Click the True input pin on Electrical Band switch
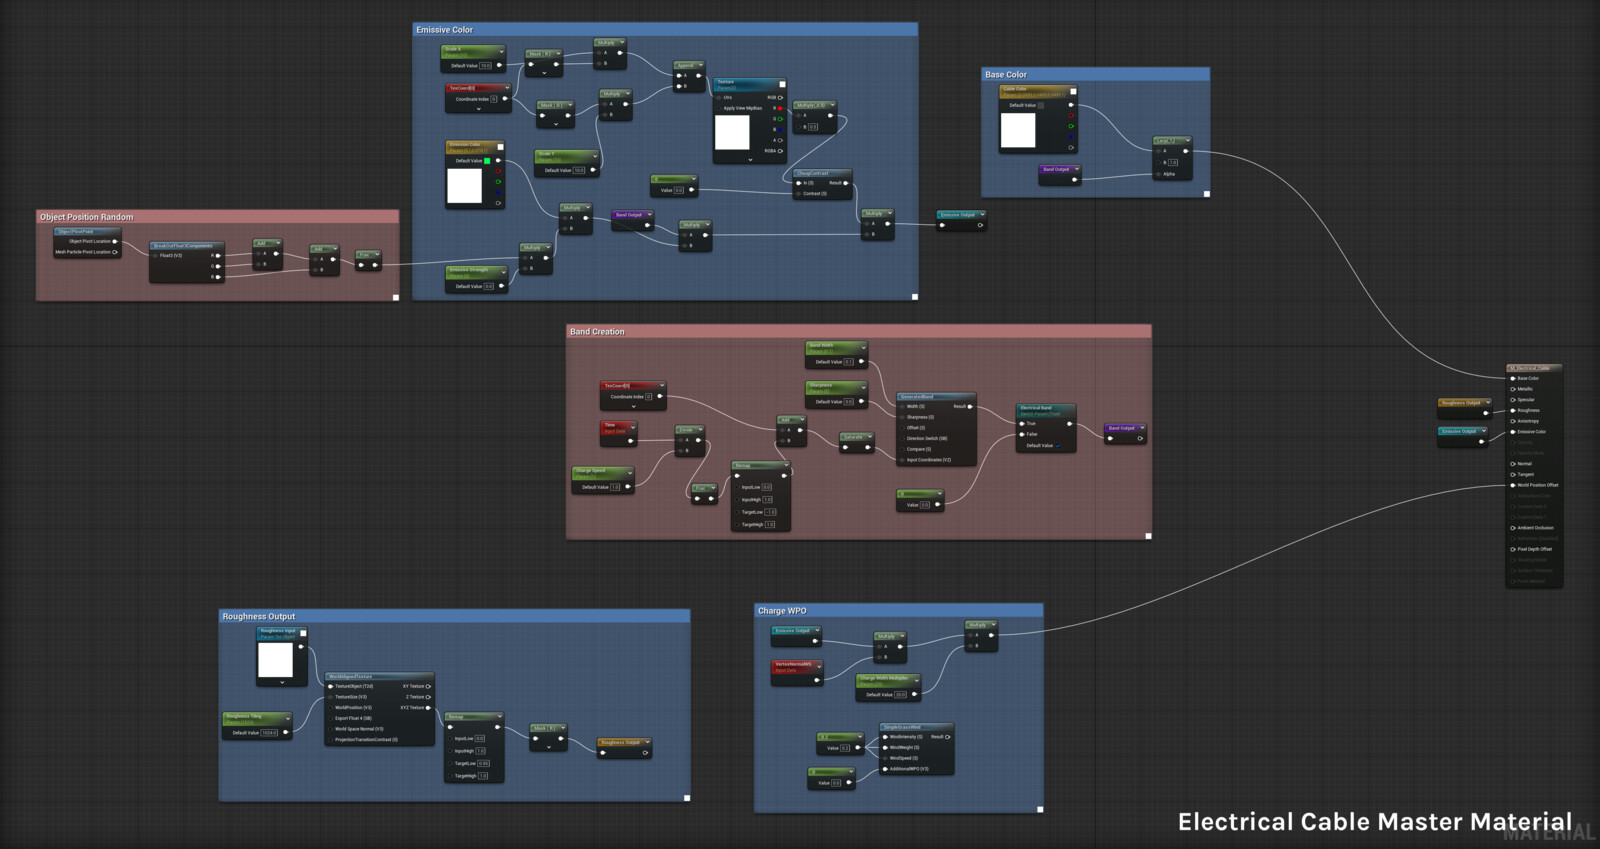1600x849 pixels. 1022,424
